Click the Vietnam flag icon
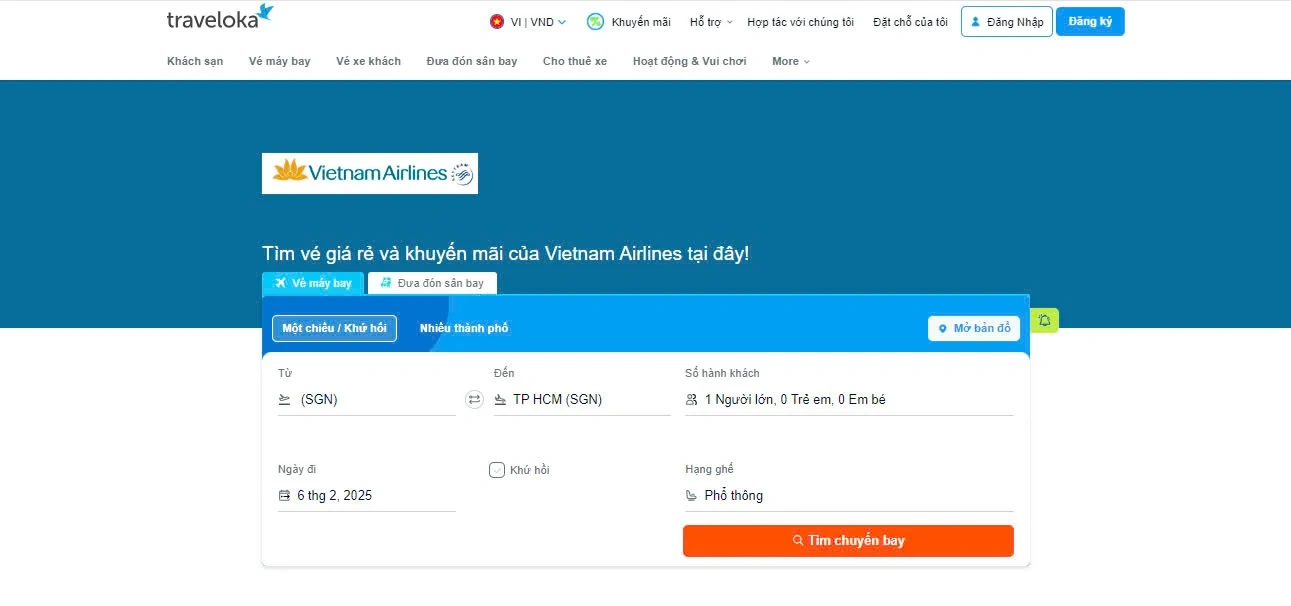The image size is (1291, 606). [497, 22]
